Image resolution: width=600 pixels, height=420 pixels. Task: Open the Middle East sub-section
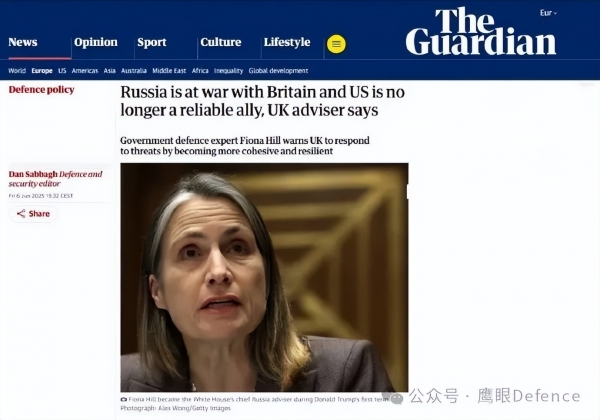[169, 71]
